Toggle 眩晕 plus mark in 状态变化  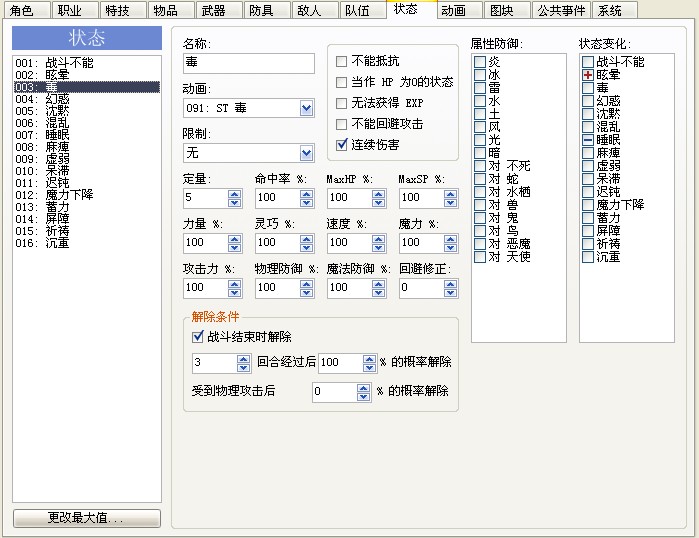pos(588,75)
